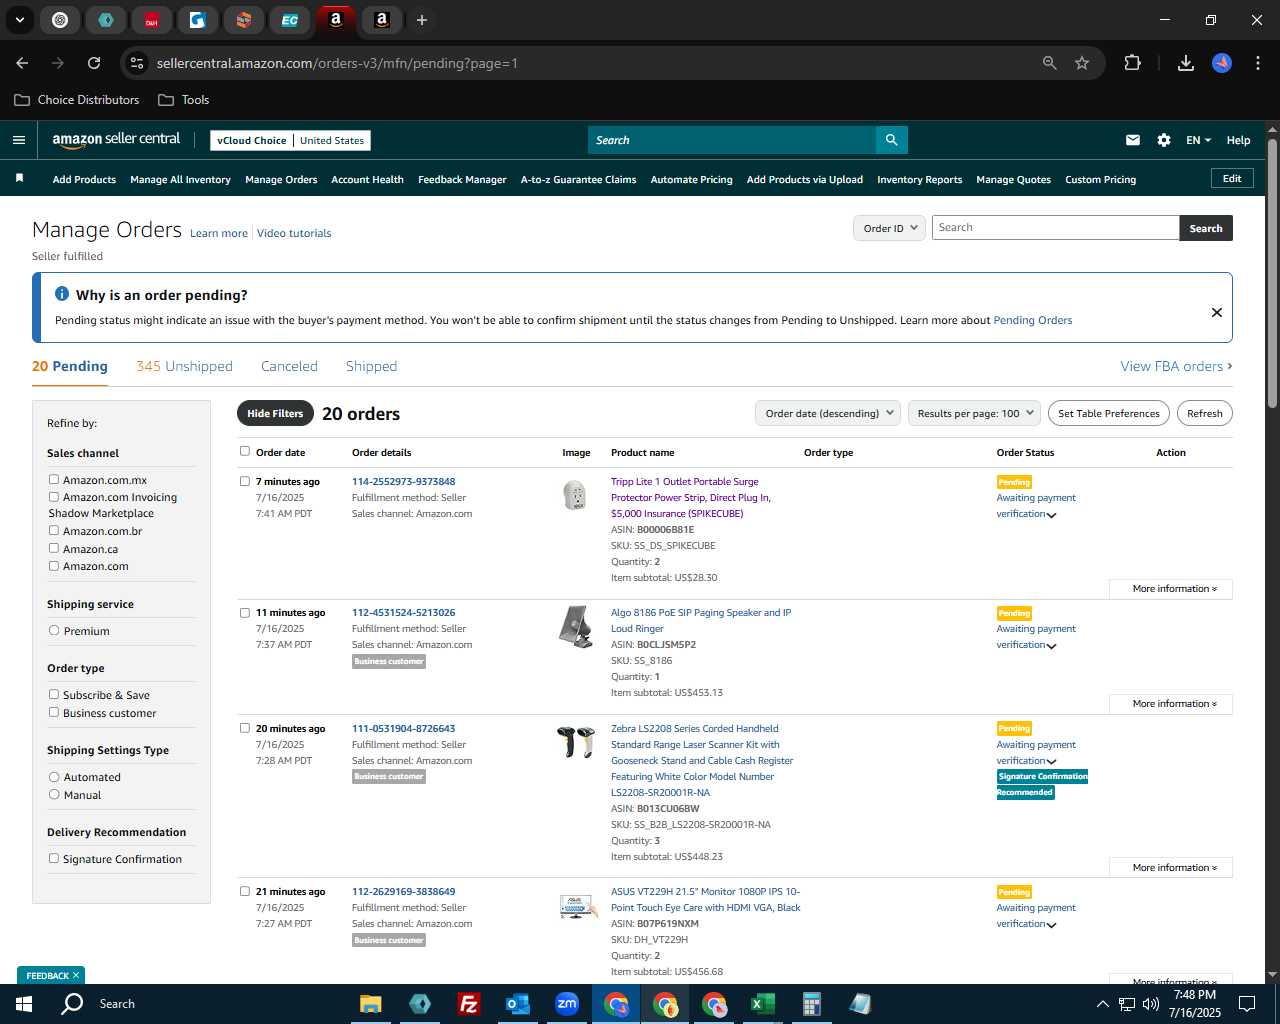Click the Seller Central top search field
Viewport: 1280px width, 1024px height.
click(x=732, y=140)
